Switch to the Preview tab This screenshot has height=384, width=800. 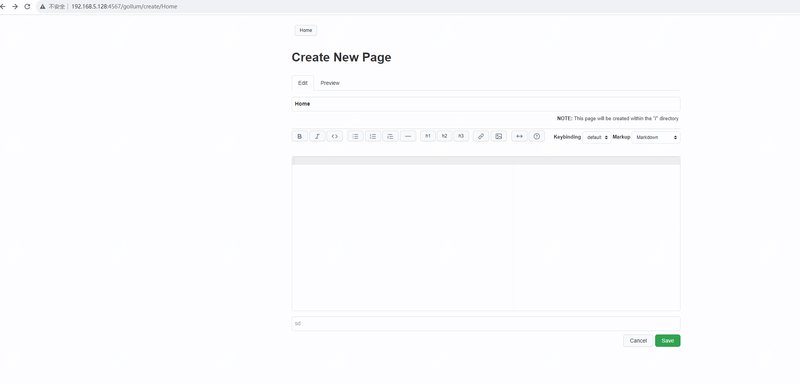[x=330, y=83]
